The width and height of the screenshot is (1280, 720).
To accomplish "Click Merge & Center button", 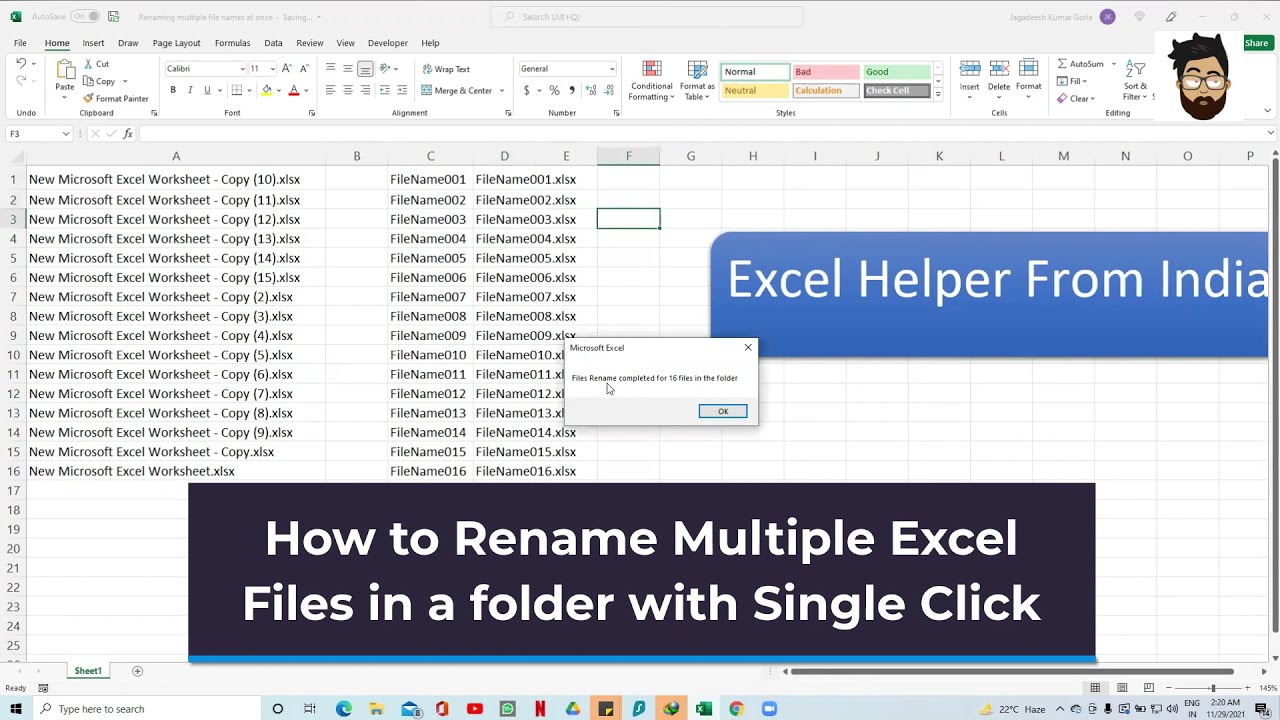I will (x=457, y=90).
